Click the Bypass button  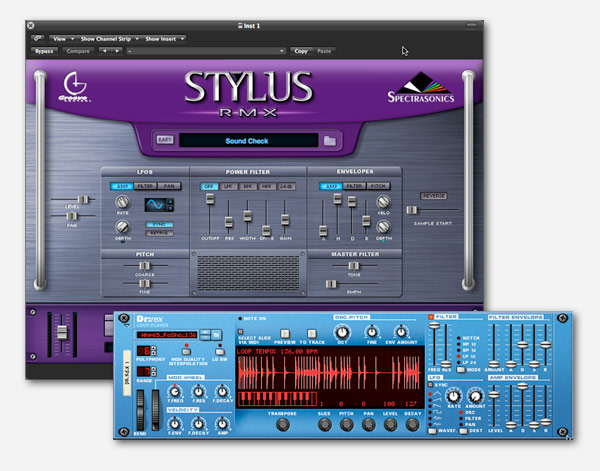pyautogui.click(x=44, y=51)
